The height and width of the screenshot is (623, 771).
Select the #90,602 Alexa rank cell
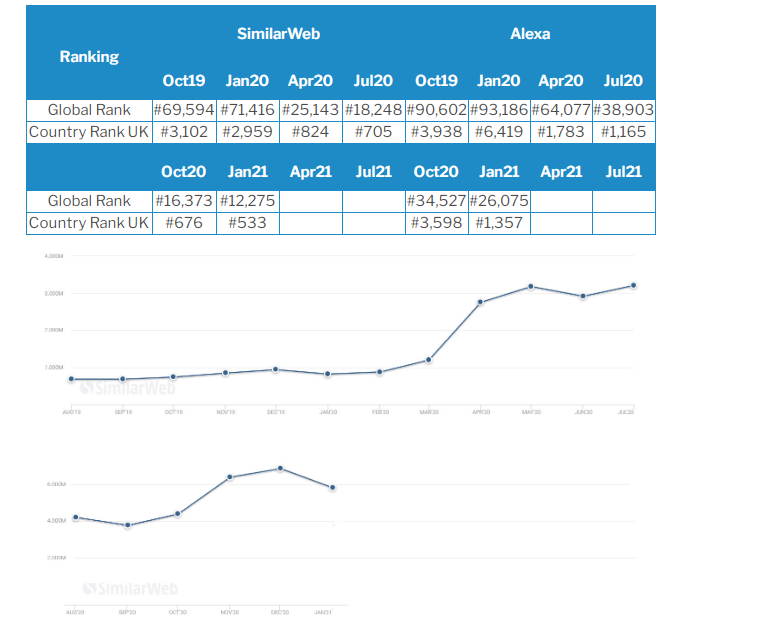(437, 110)
